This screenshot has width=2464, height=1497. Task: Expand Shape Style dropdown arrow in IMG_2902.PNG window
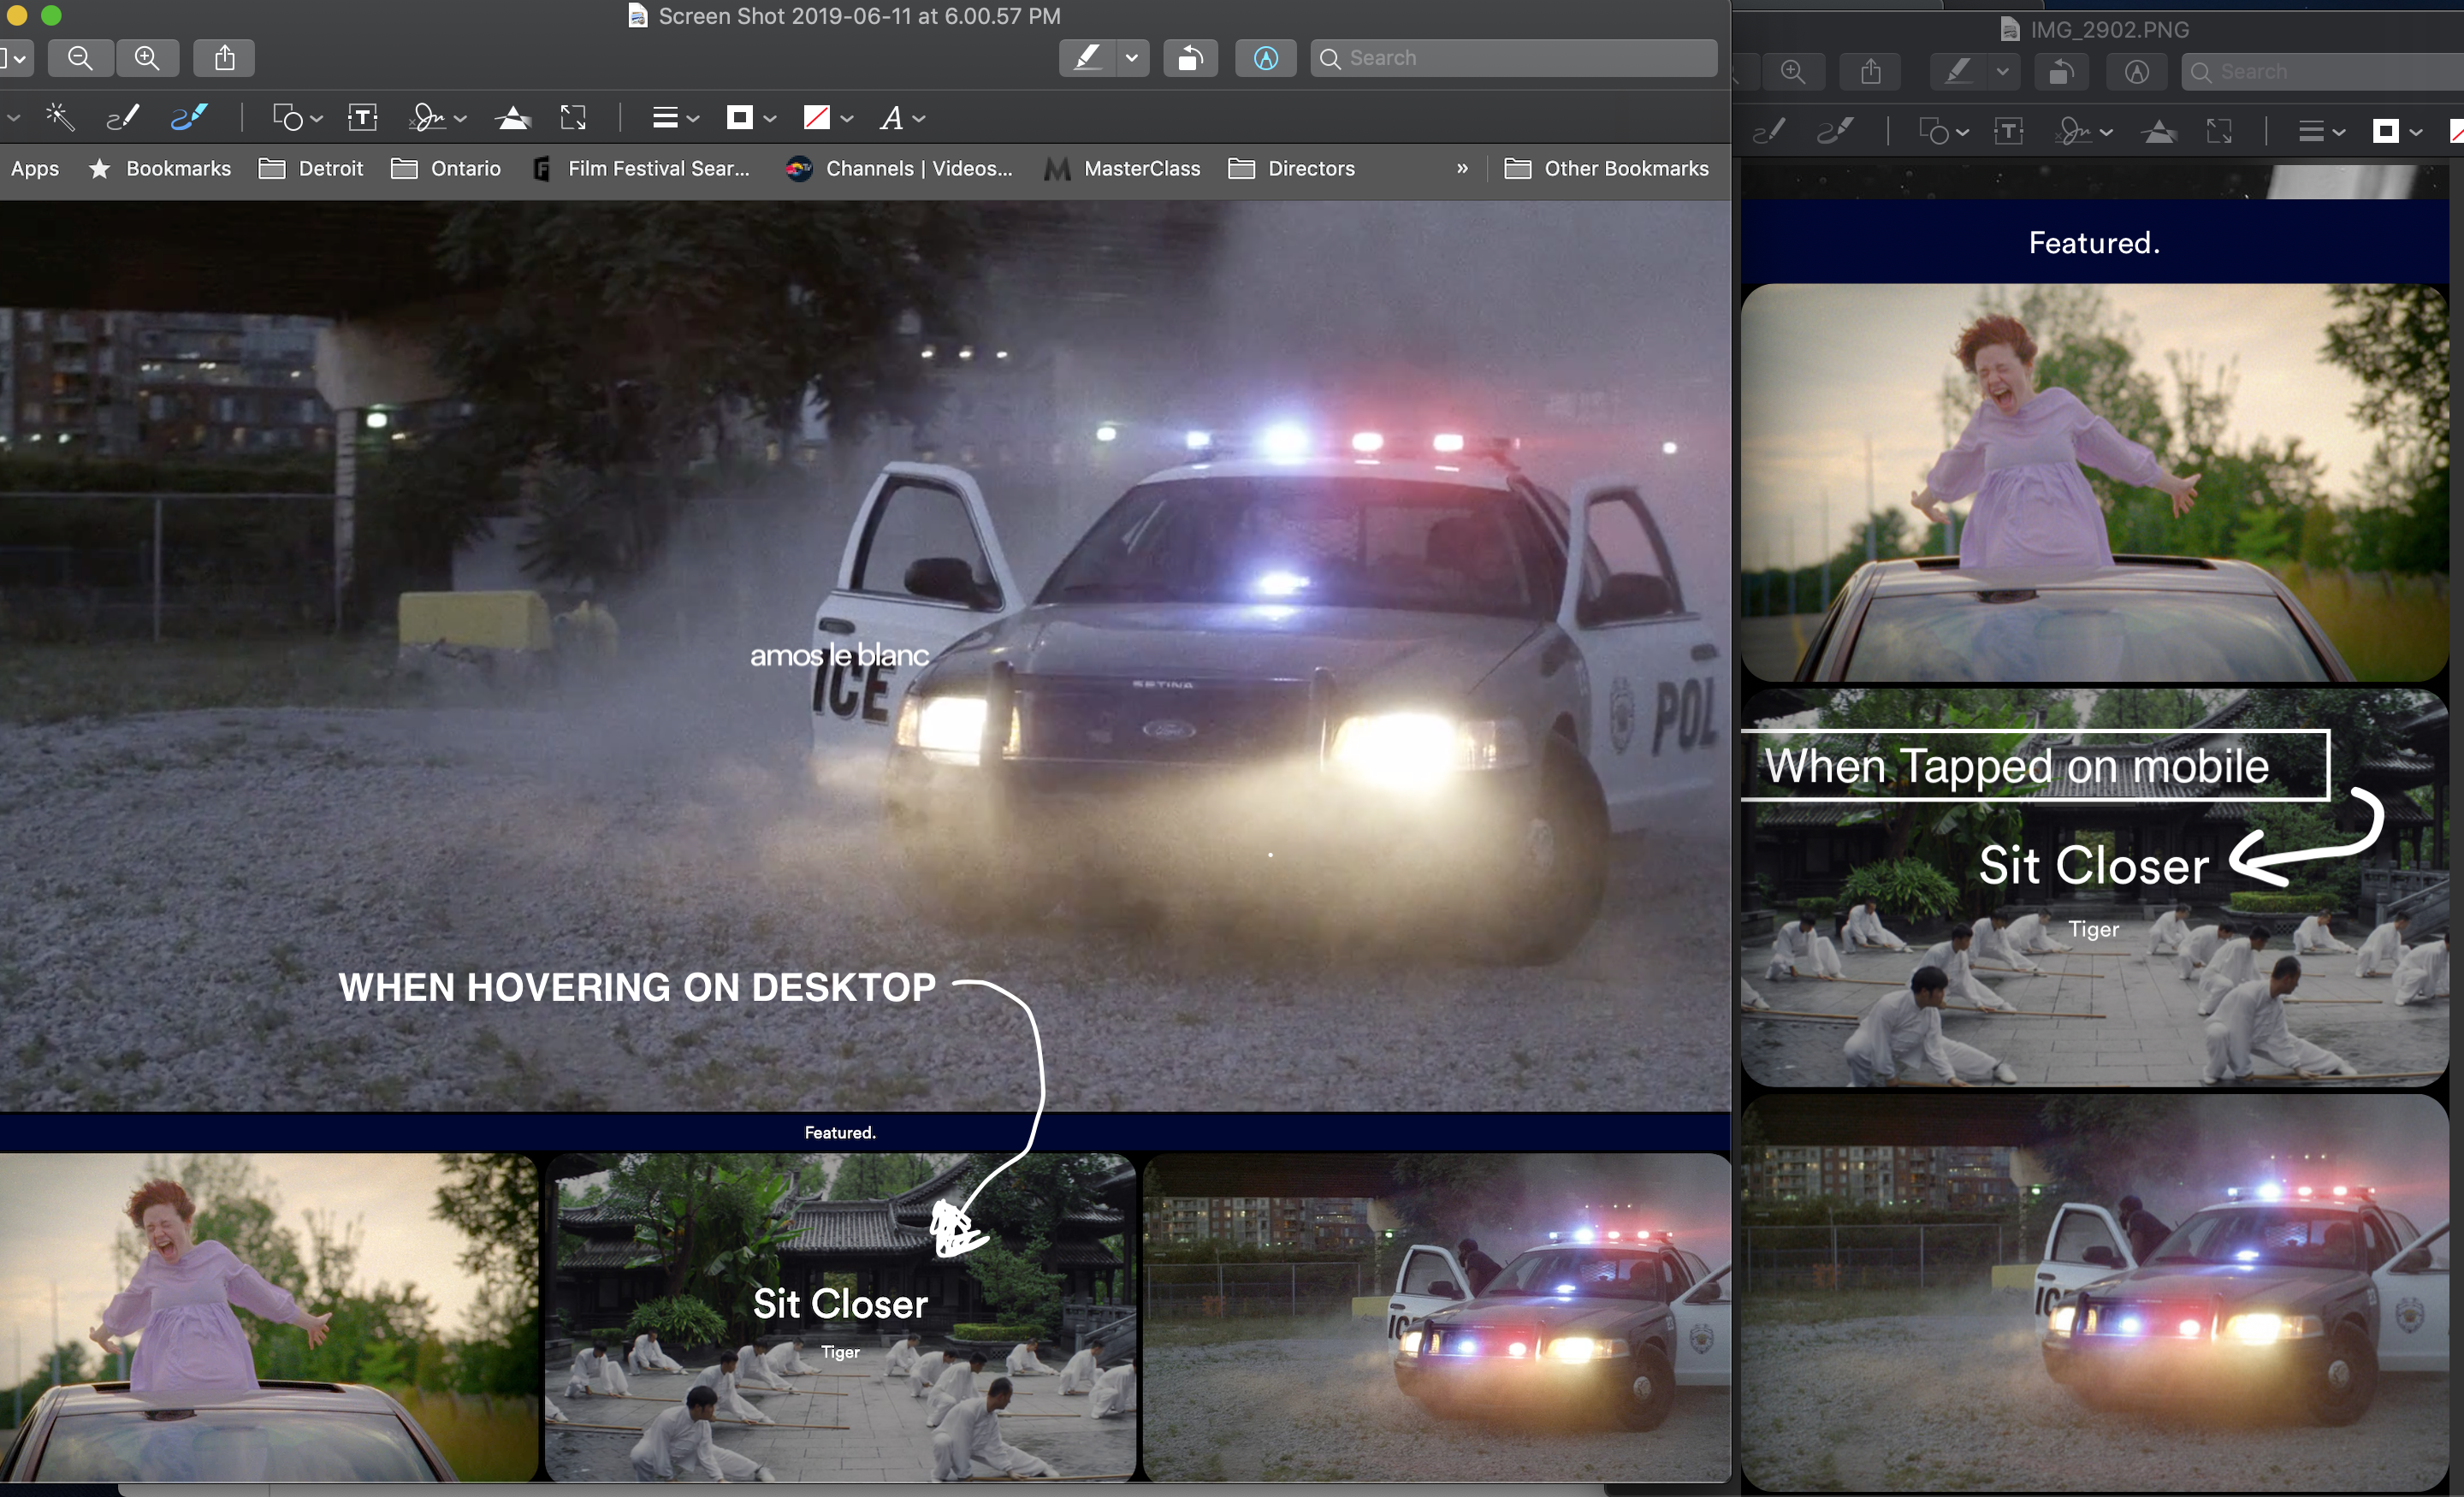click(x=2338, y=132)
